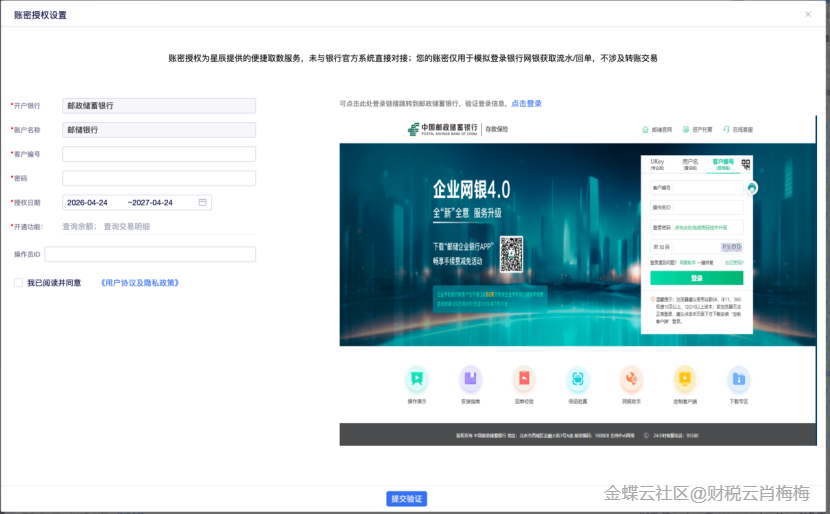Click the phone icon in page footer
Viewport: 830px width, 514px height.
point(646,436)
